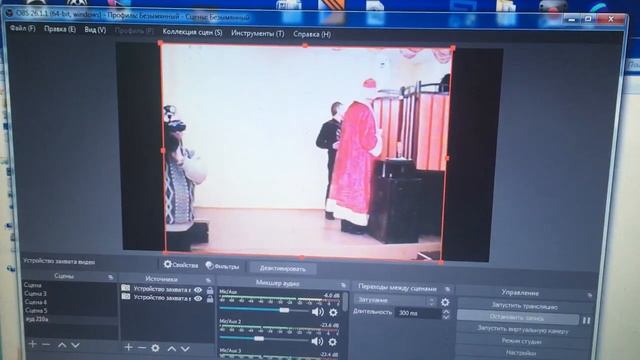
Task: Open the Коллекция сцен (S) menu
Action: [192, 32]
